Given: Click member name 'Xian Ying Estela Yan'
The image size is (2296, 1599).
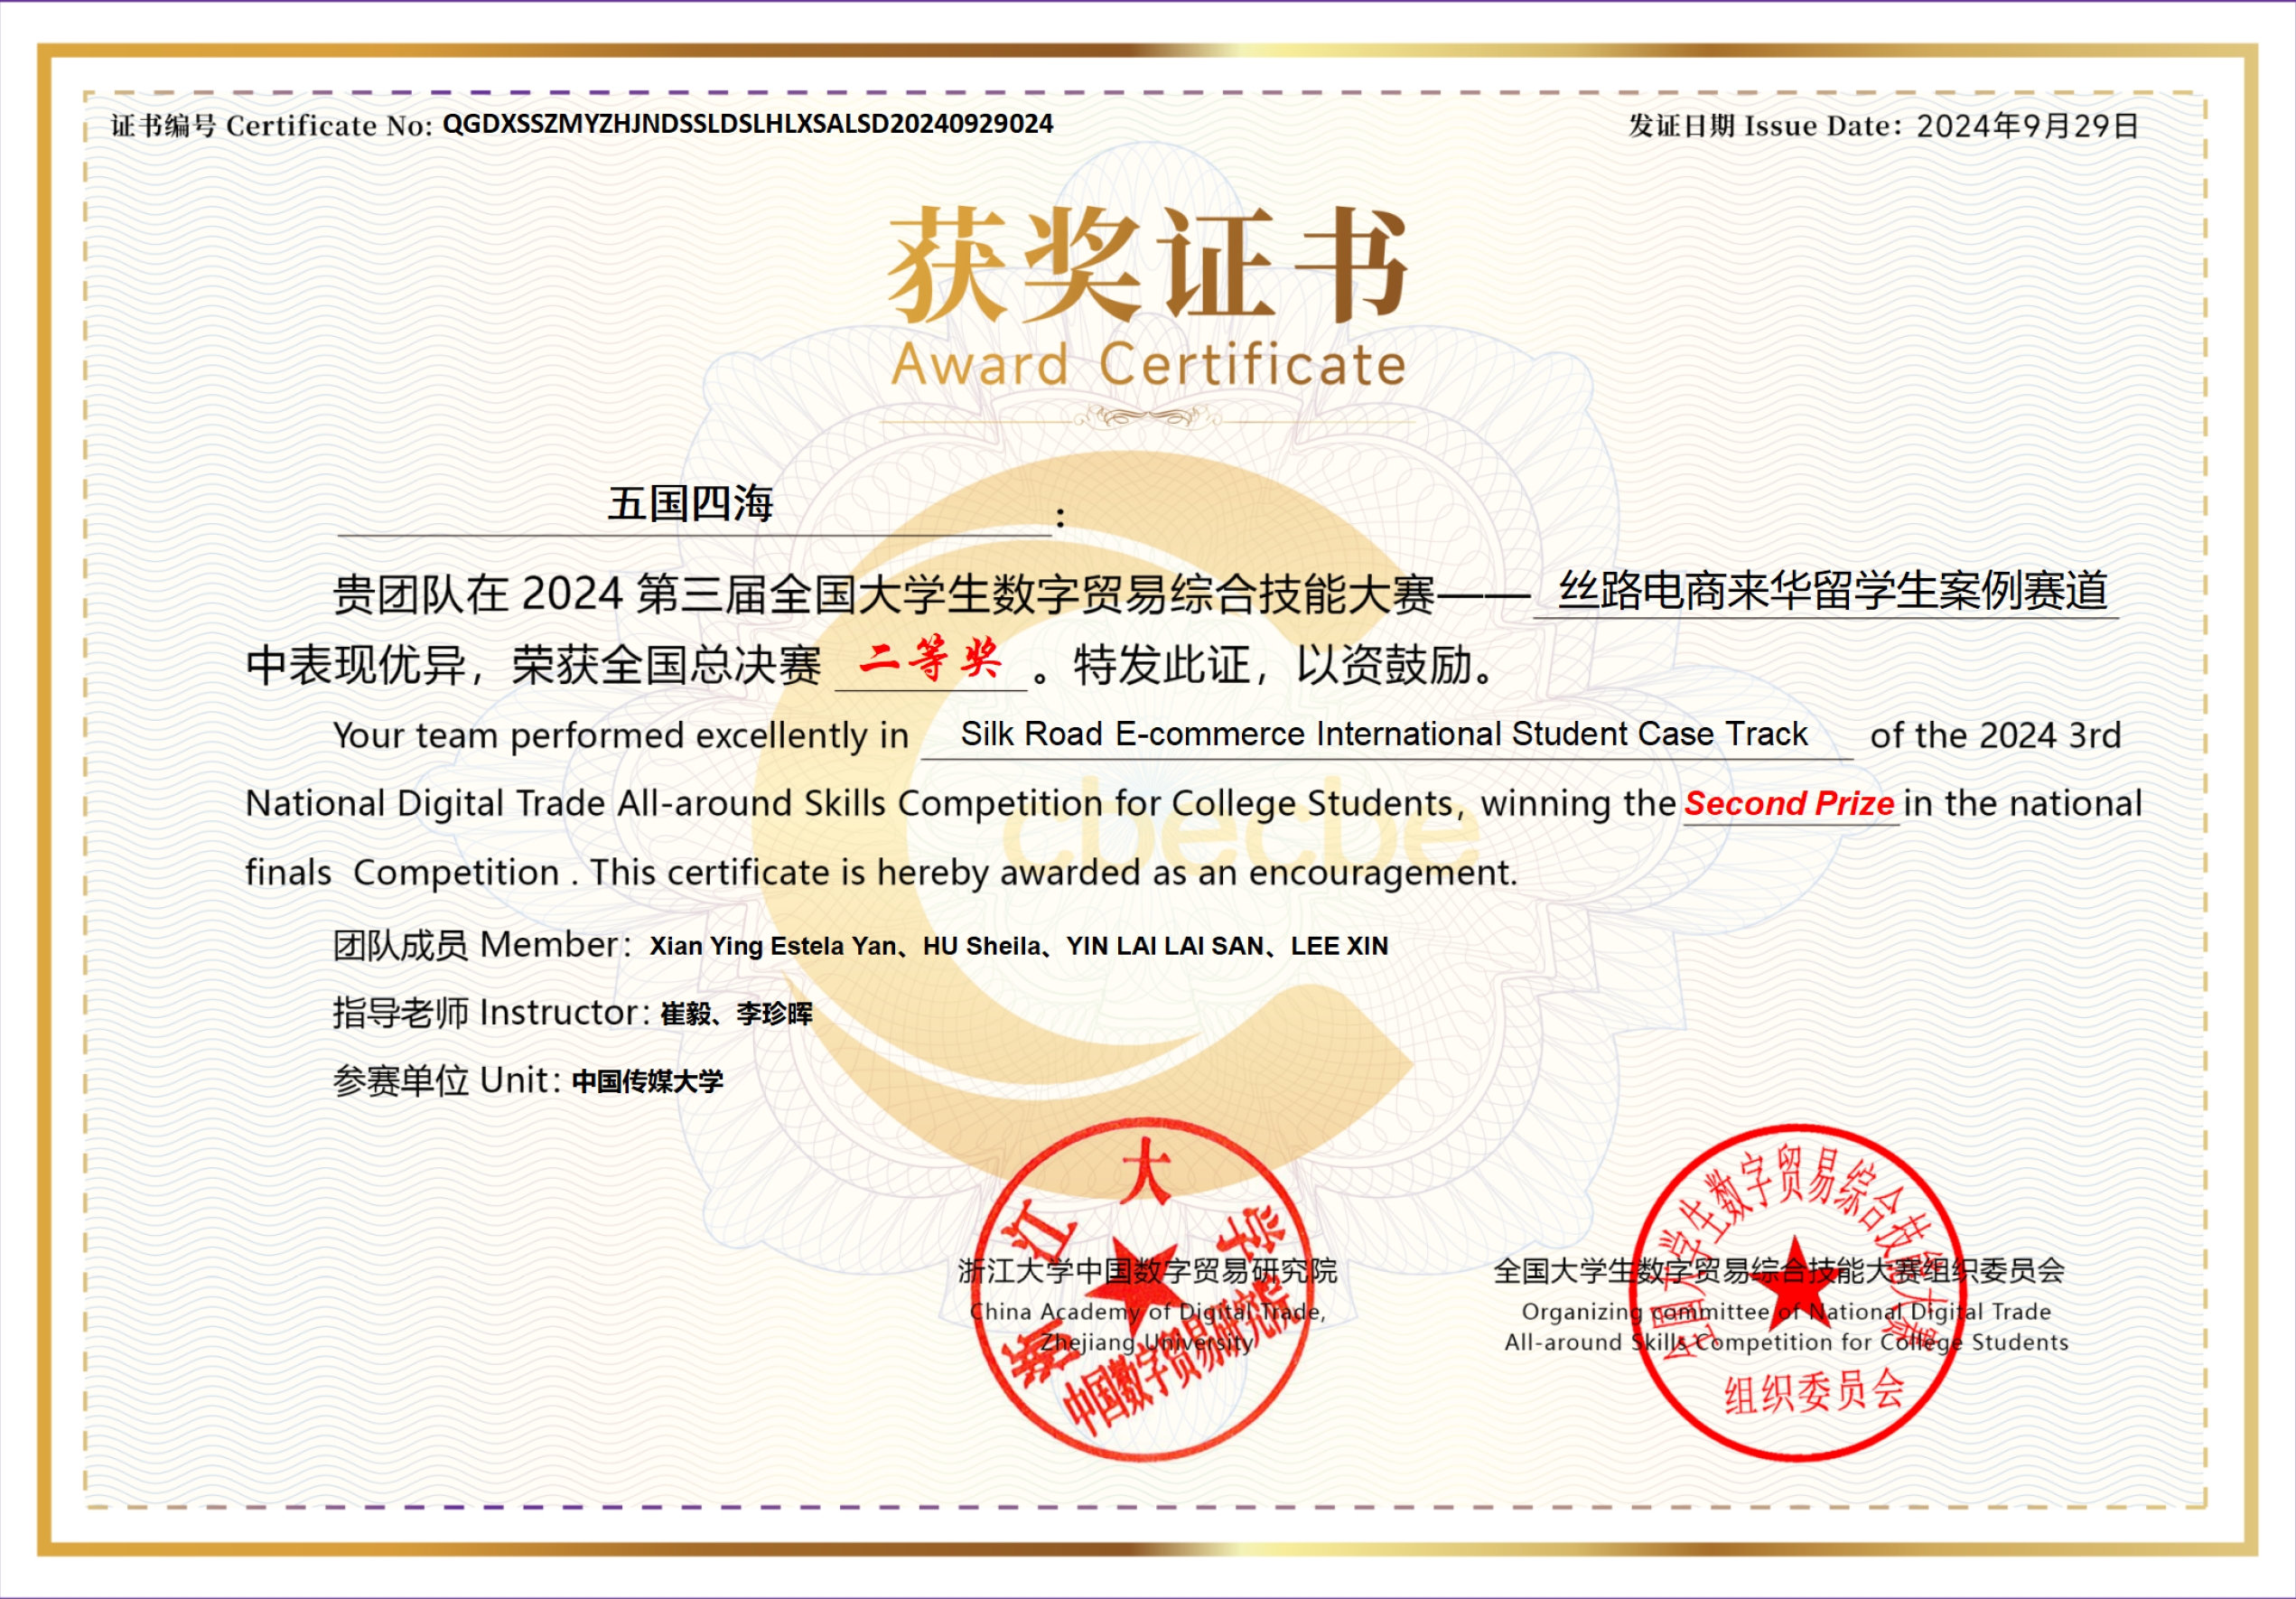Looking at the screenshot, I should (772, 946).
